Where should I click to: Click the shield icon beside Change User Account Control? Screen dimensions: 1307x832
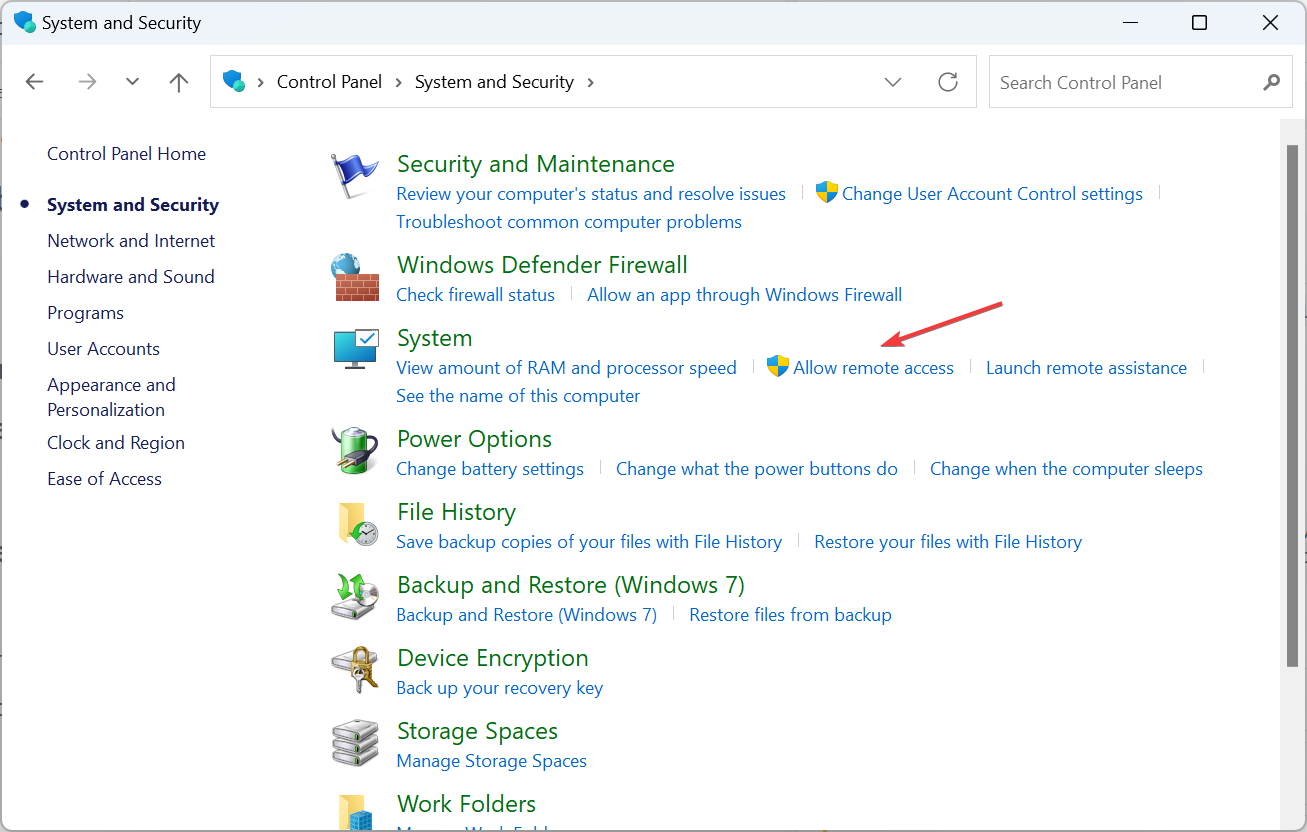pos(827,193)
